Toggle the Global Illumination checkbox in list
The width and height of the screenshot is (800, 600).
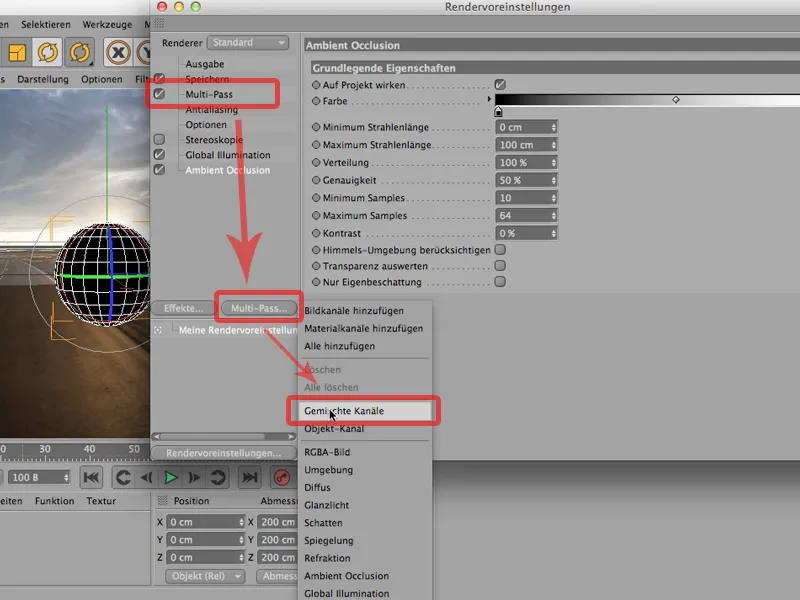tap(159, 155)
